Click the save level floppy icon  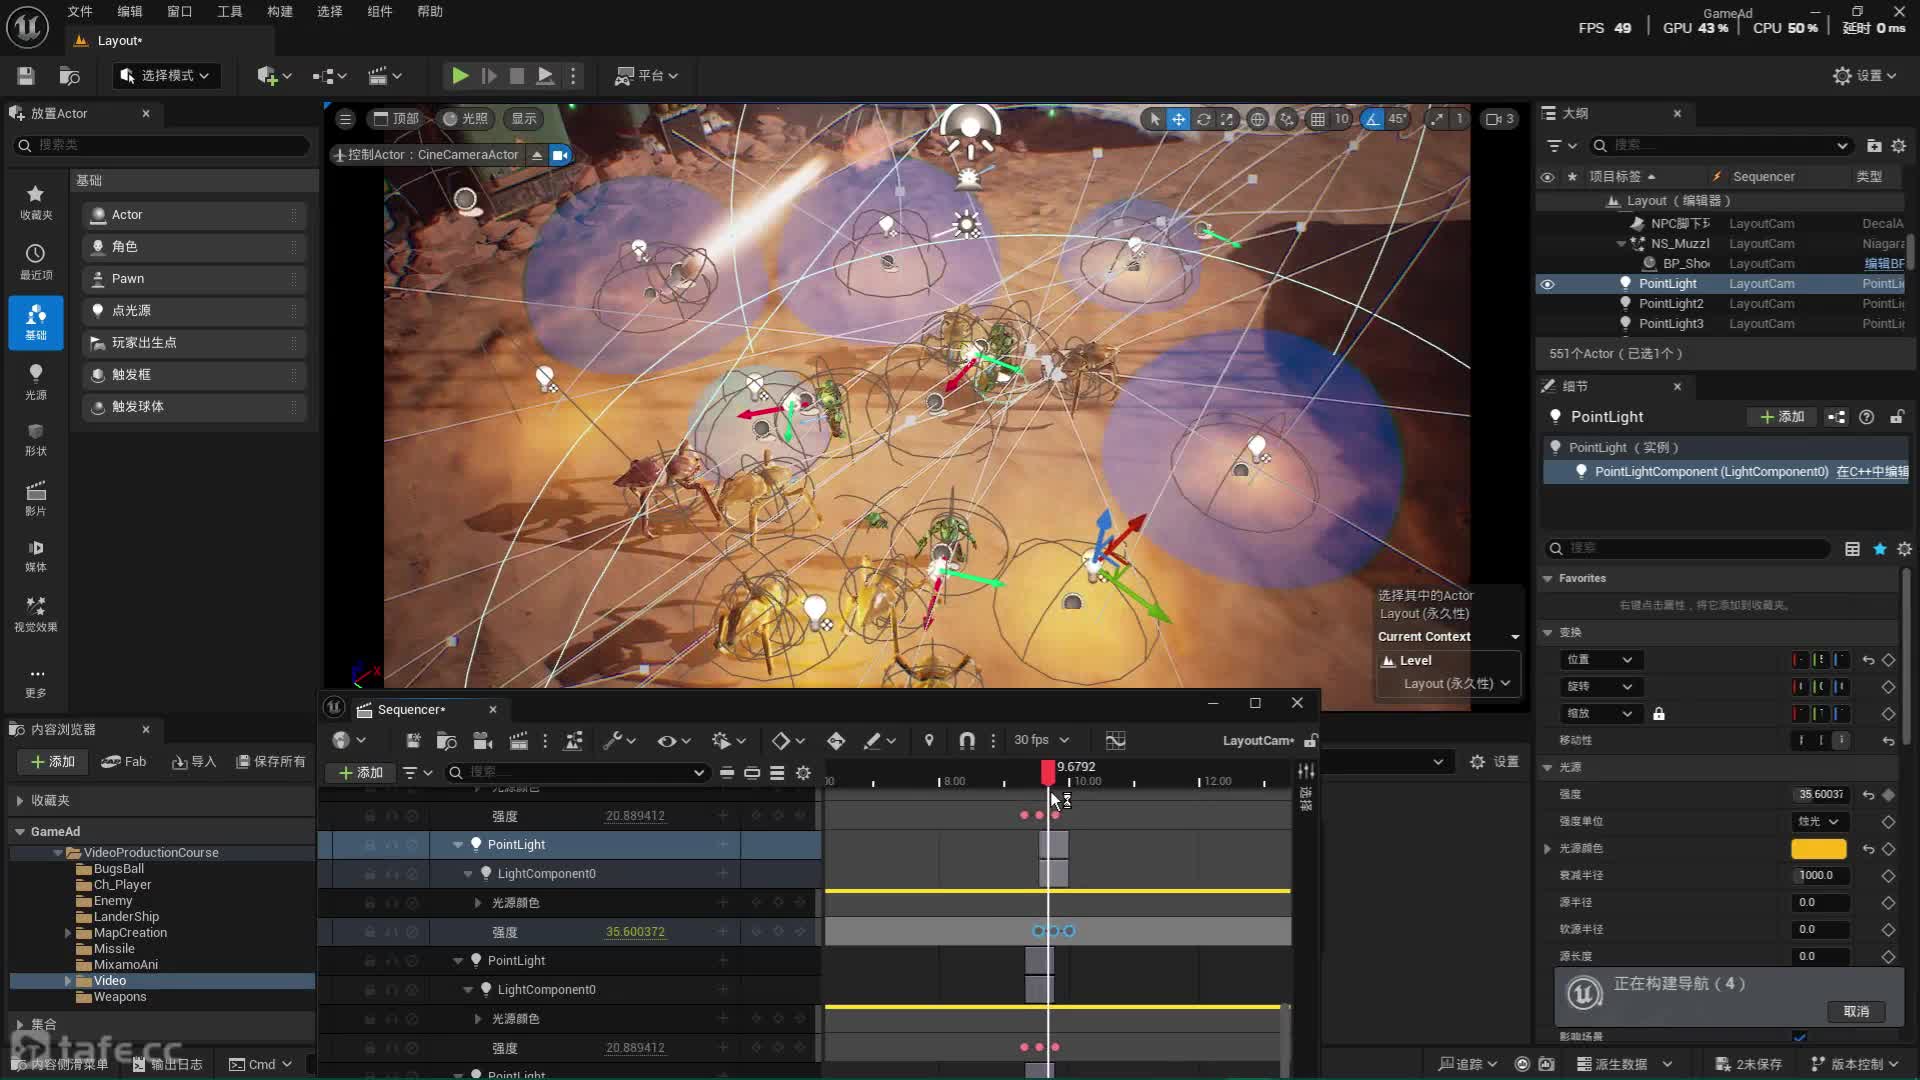coord(26,75)
